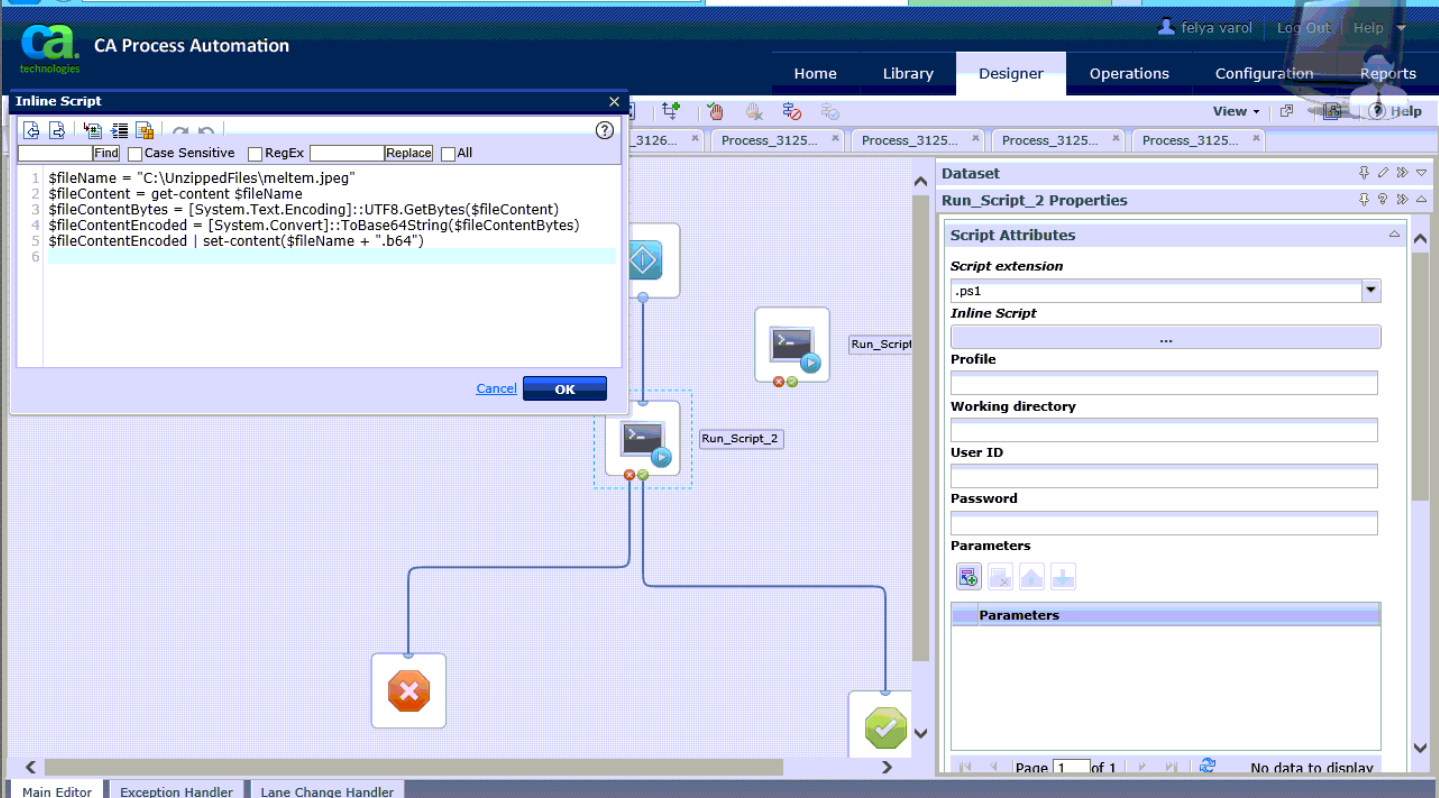
Task: Open the Script extension dropdown
Action: [x=1371, y=291]
